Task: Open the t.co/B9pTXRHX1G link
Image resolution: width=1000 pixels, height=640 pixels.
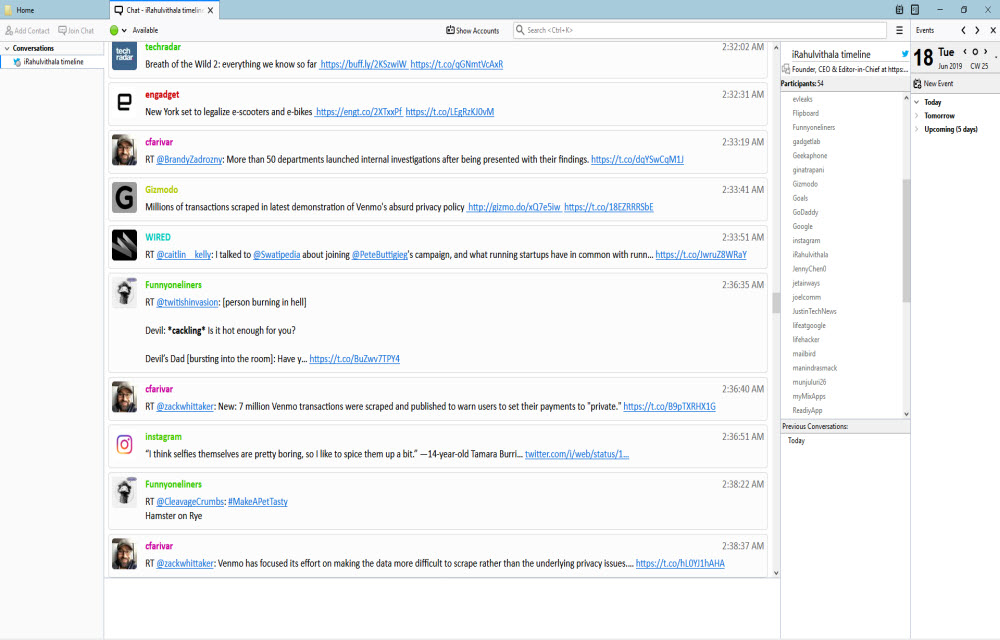Action: [x=670, y=407]
